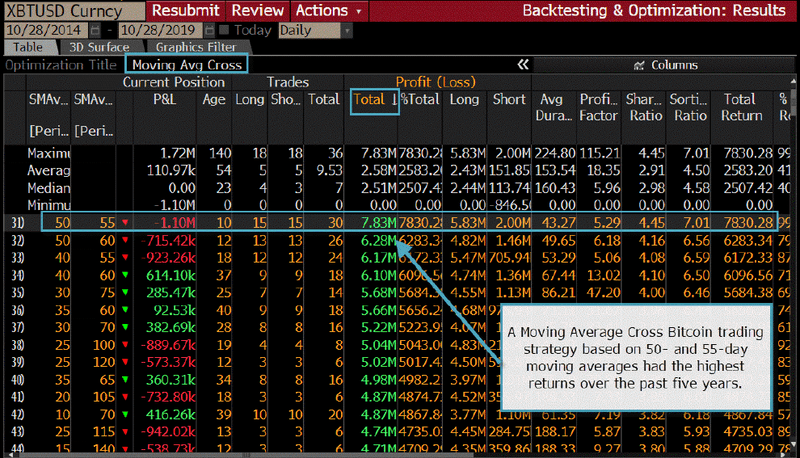Click the Moving Avg Cross title field
This screenshot has width=800, height=458.
(x=185, y=65)
